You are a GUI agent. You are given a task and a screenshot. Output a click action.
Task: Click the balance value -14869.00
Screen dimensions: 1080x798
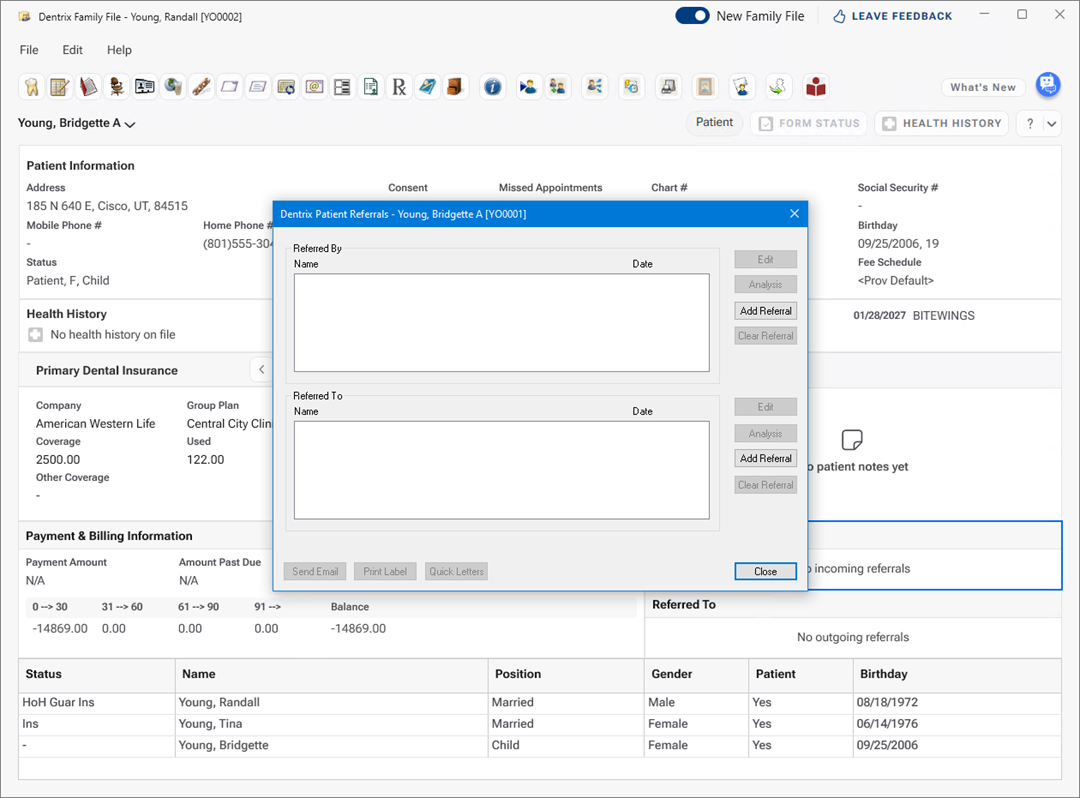[x=358, y=629]
